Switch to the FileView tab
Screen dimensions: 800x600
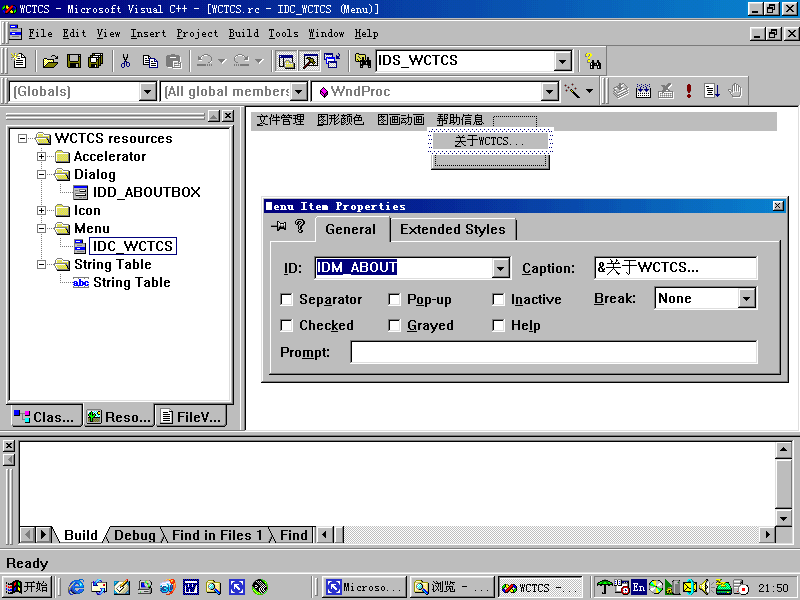(191, 417)
